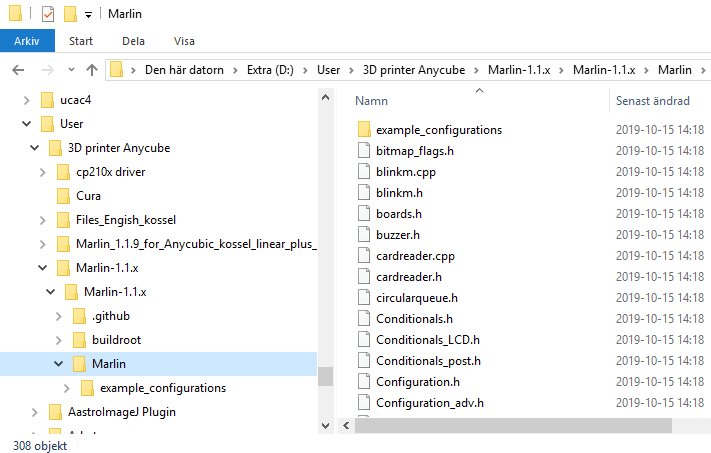Select the cardreader.cpp file icon
This screenshot has width=711, height=453.
[364, 255]
